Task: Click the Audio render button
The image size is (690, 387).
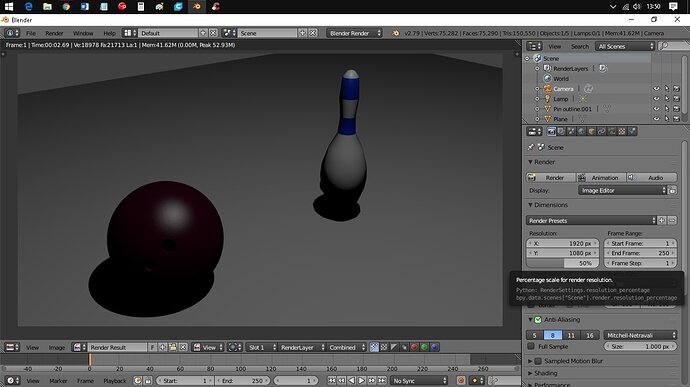Action: click(x=652, y=178)
